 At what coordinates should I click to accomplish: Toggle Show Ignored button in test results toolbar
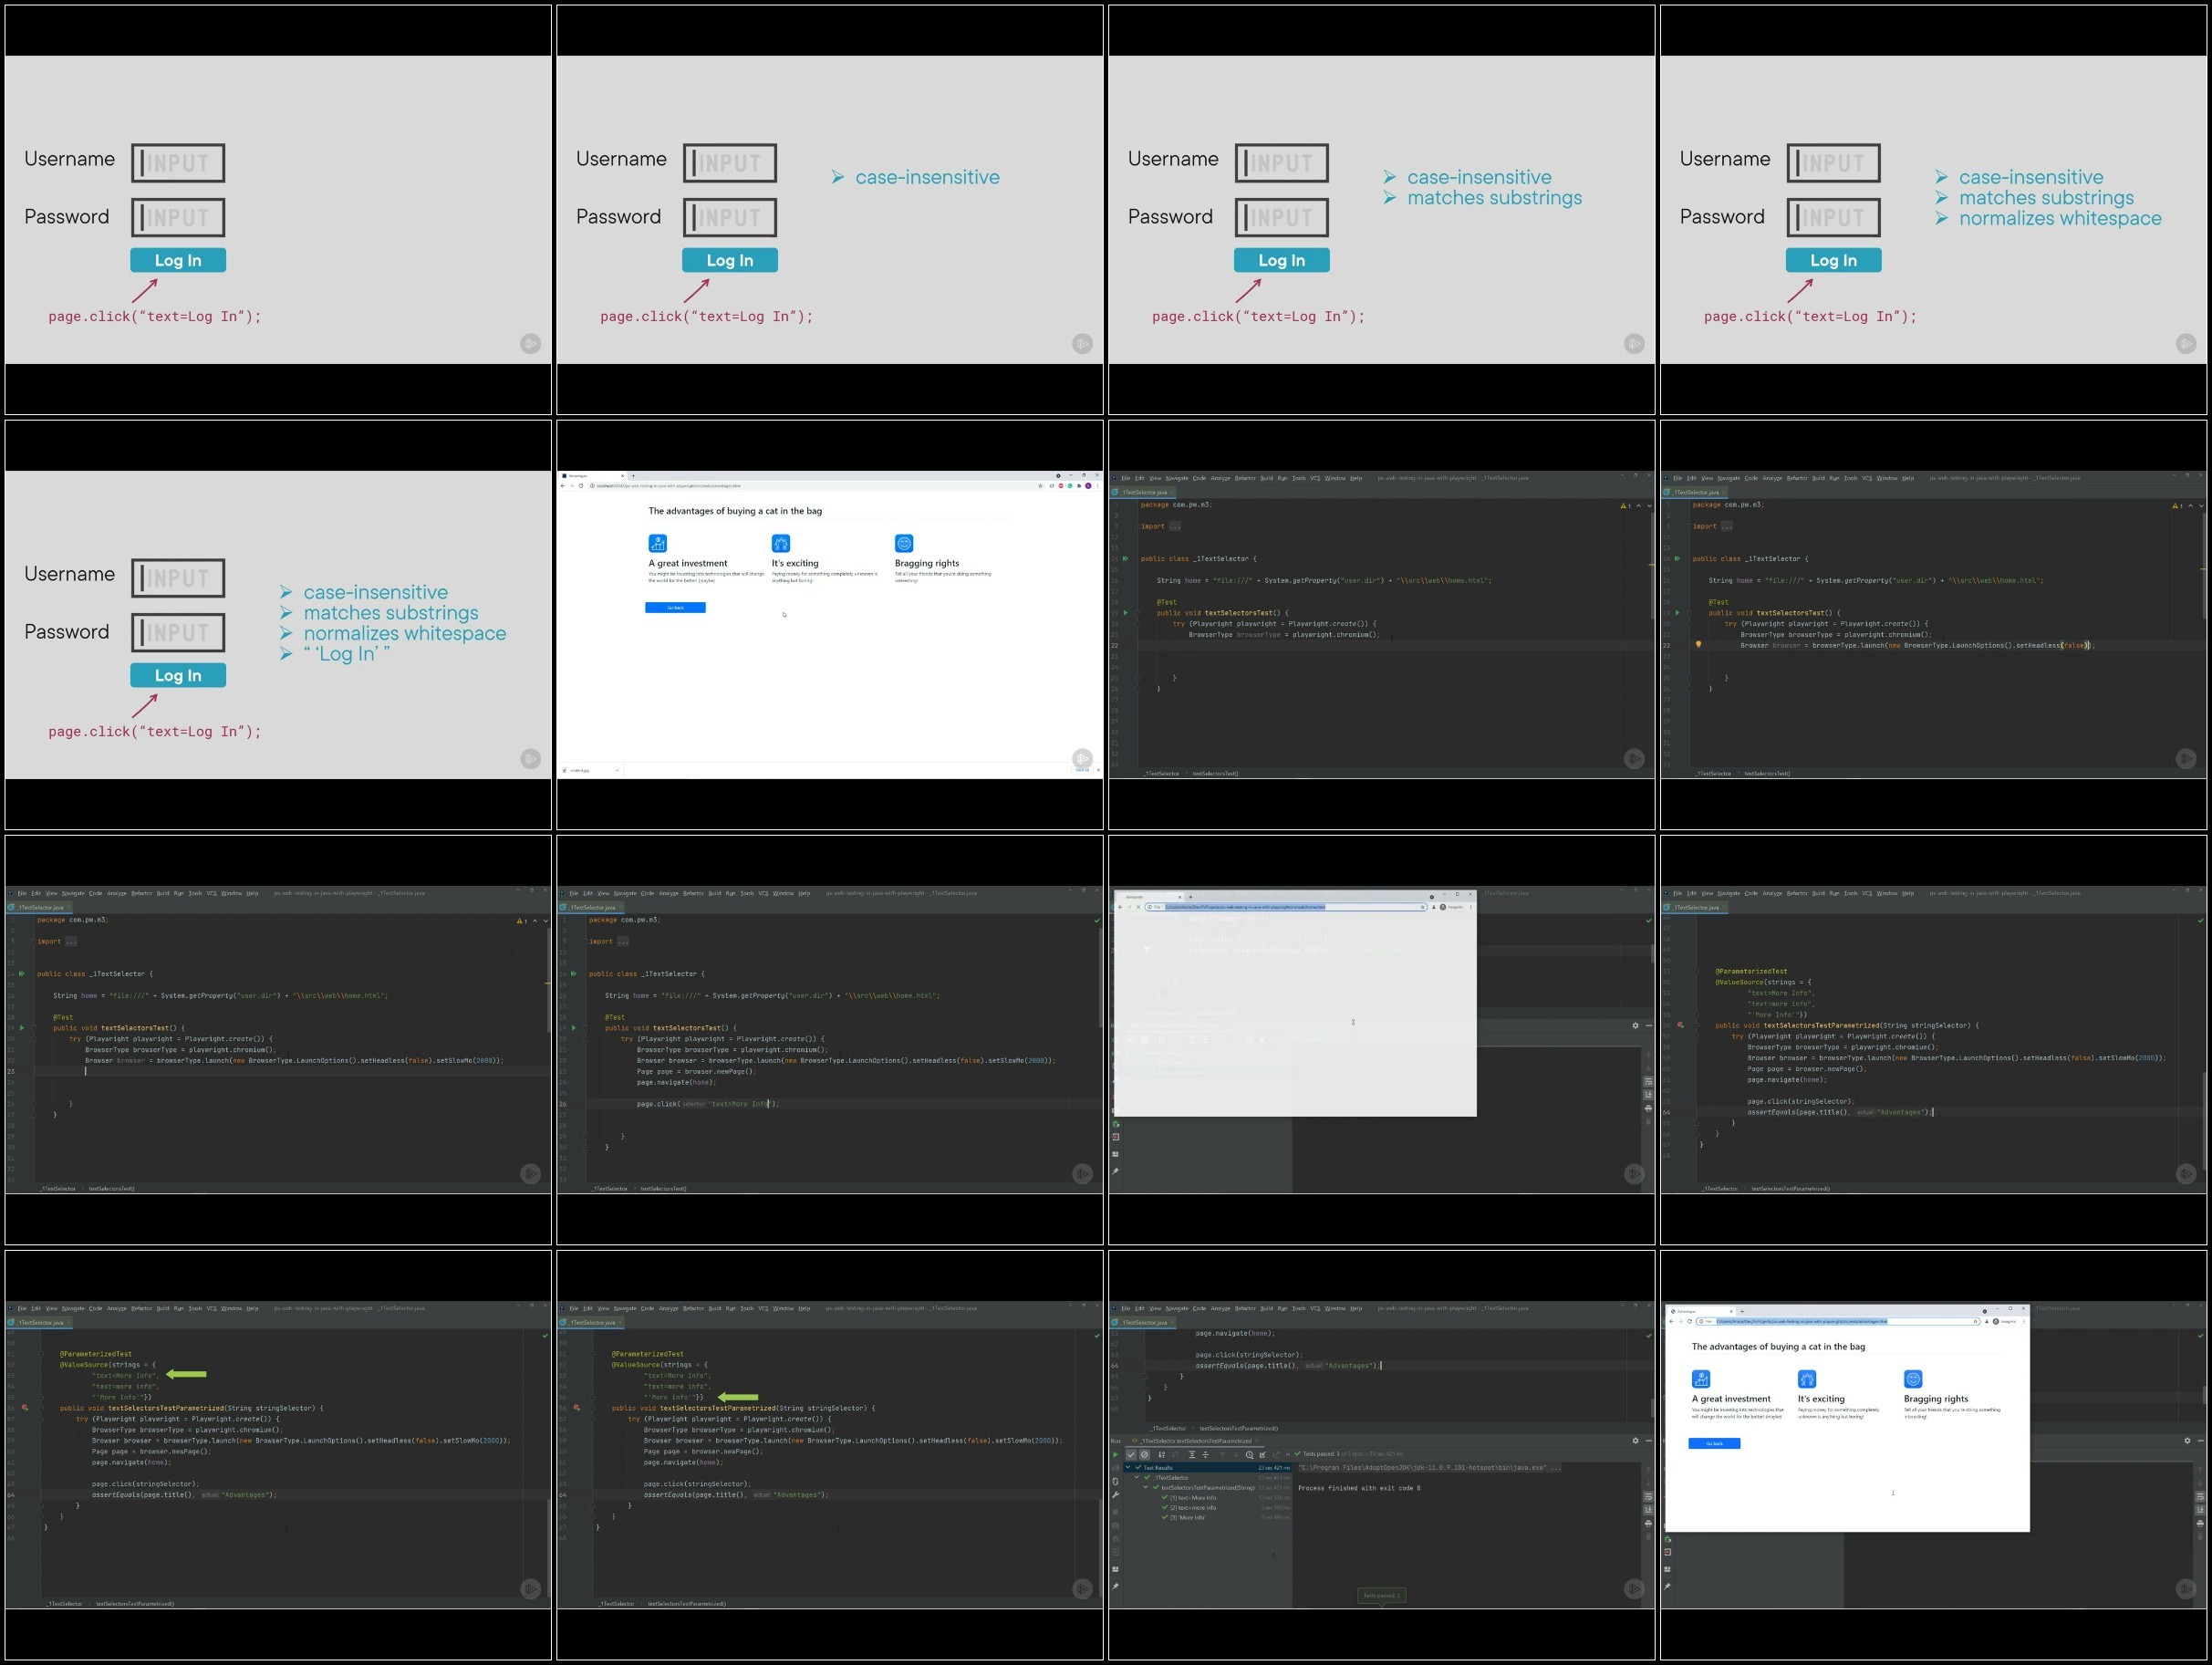pos(1145,1455)
